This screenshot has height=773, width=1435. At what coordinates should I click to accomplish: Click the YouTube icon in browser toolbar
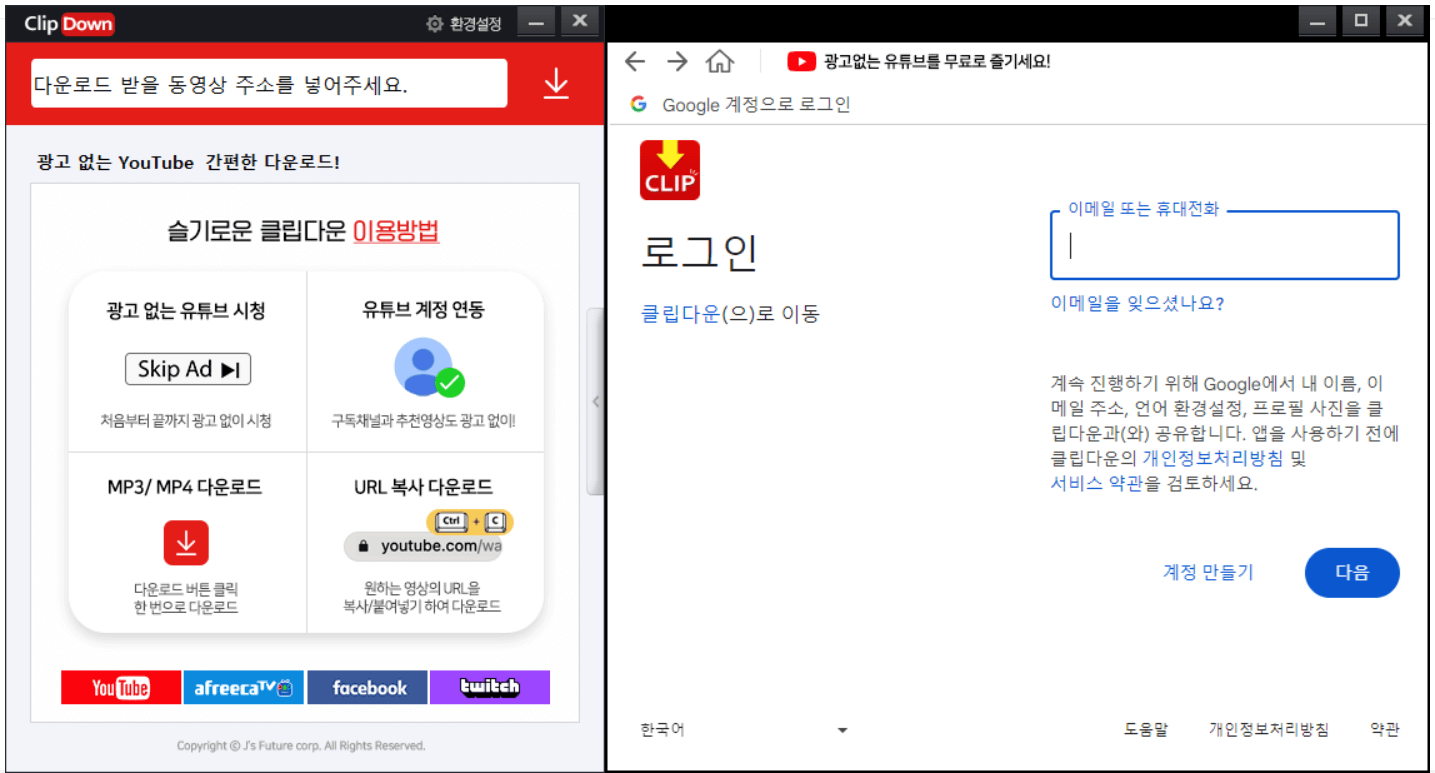(801, 62)
